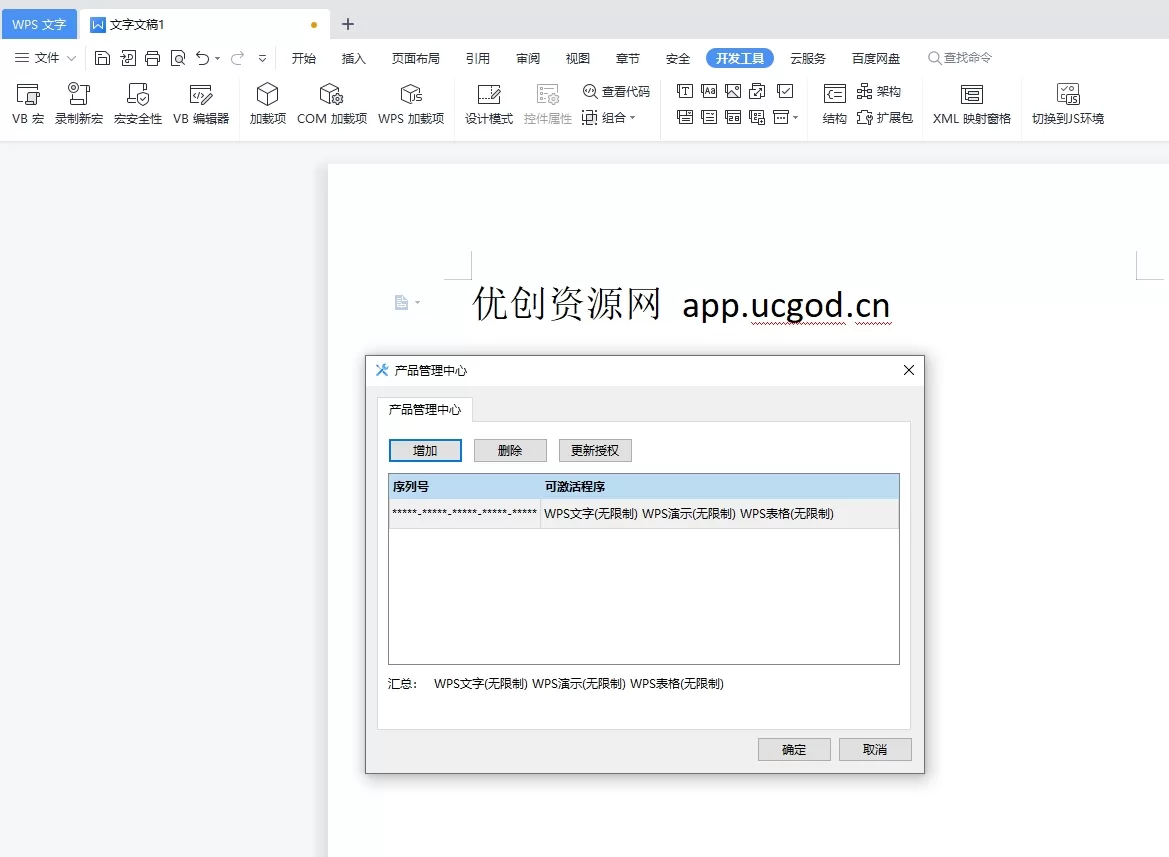Open WPS 加载项 add-ins

click(x=411, y=103)
